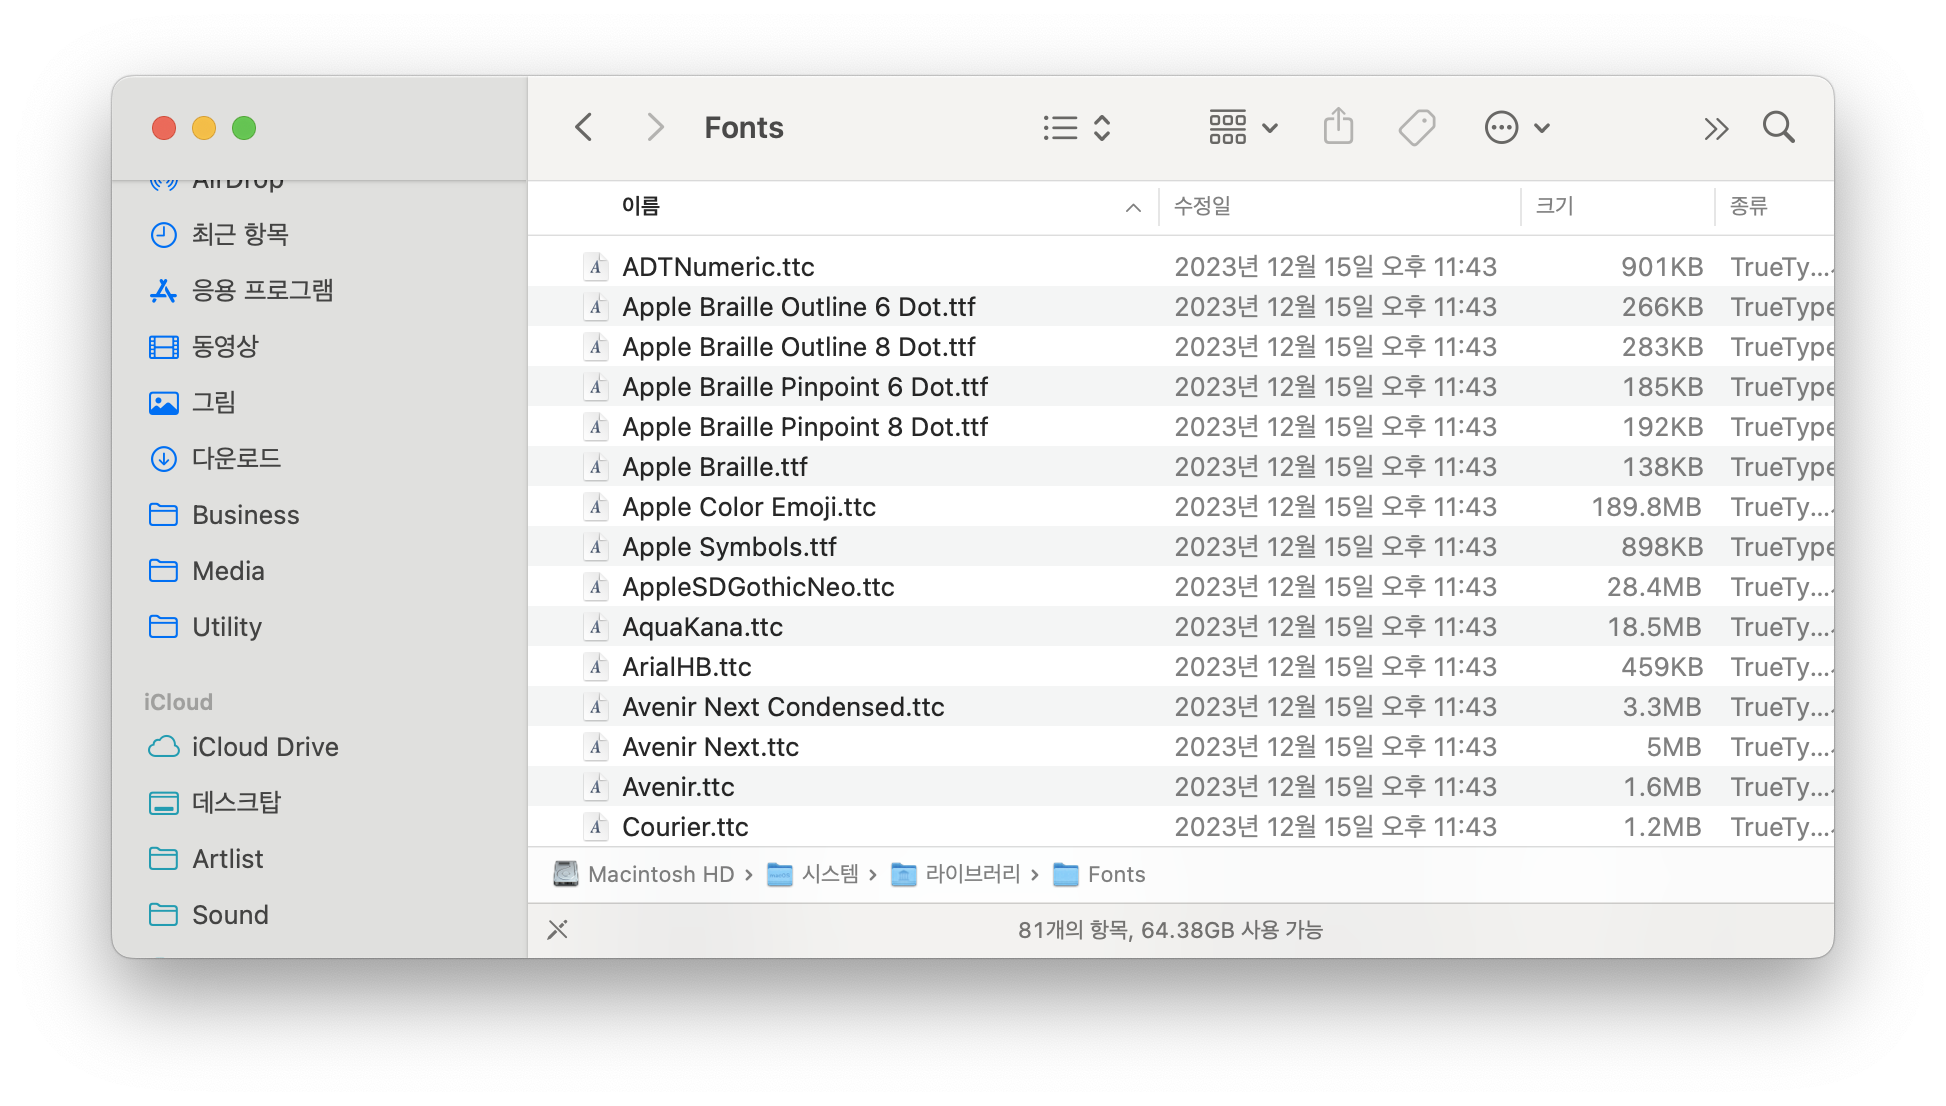Select Applications (응용 프로그램) in the sidebar

coord(262,290)
